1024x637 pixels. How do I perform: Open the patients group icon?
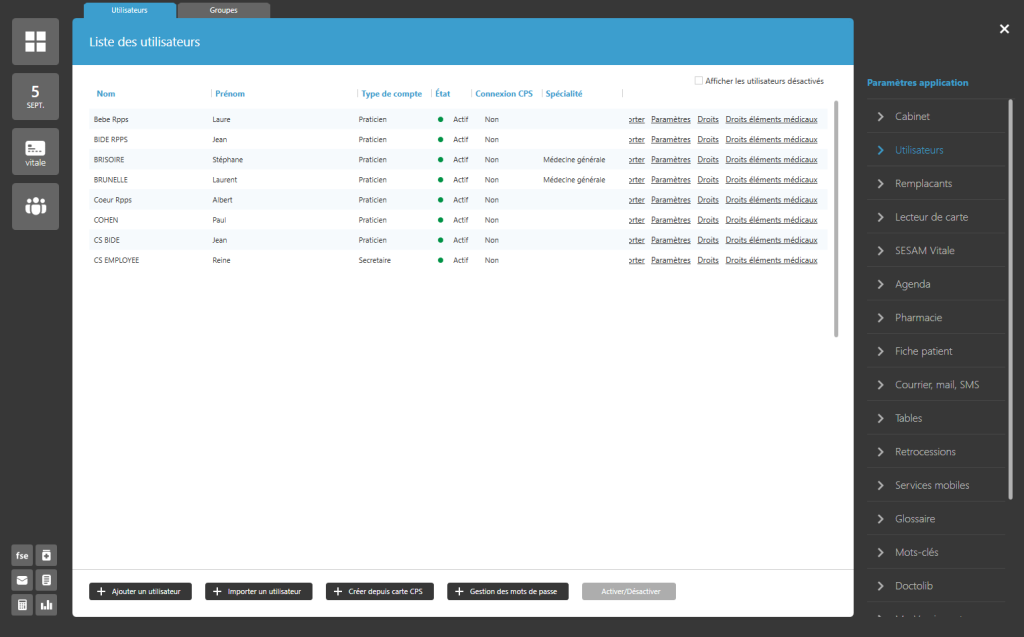tap(35, 207)
